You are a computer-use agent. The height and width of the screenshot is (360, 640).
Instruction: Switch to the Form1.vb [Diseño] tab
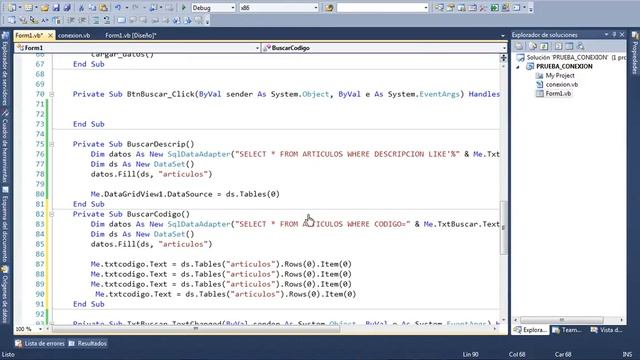click(131, 36)
